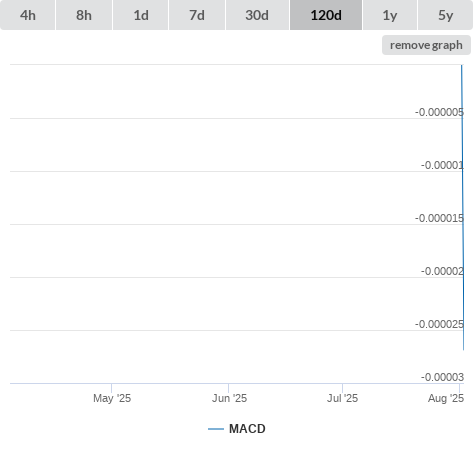Click the MACD line at the chart's right edge
The height and width of the screenshot is (455, 474).
463,207
